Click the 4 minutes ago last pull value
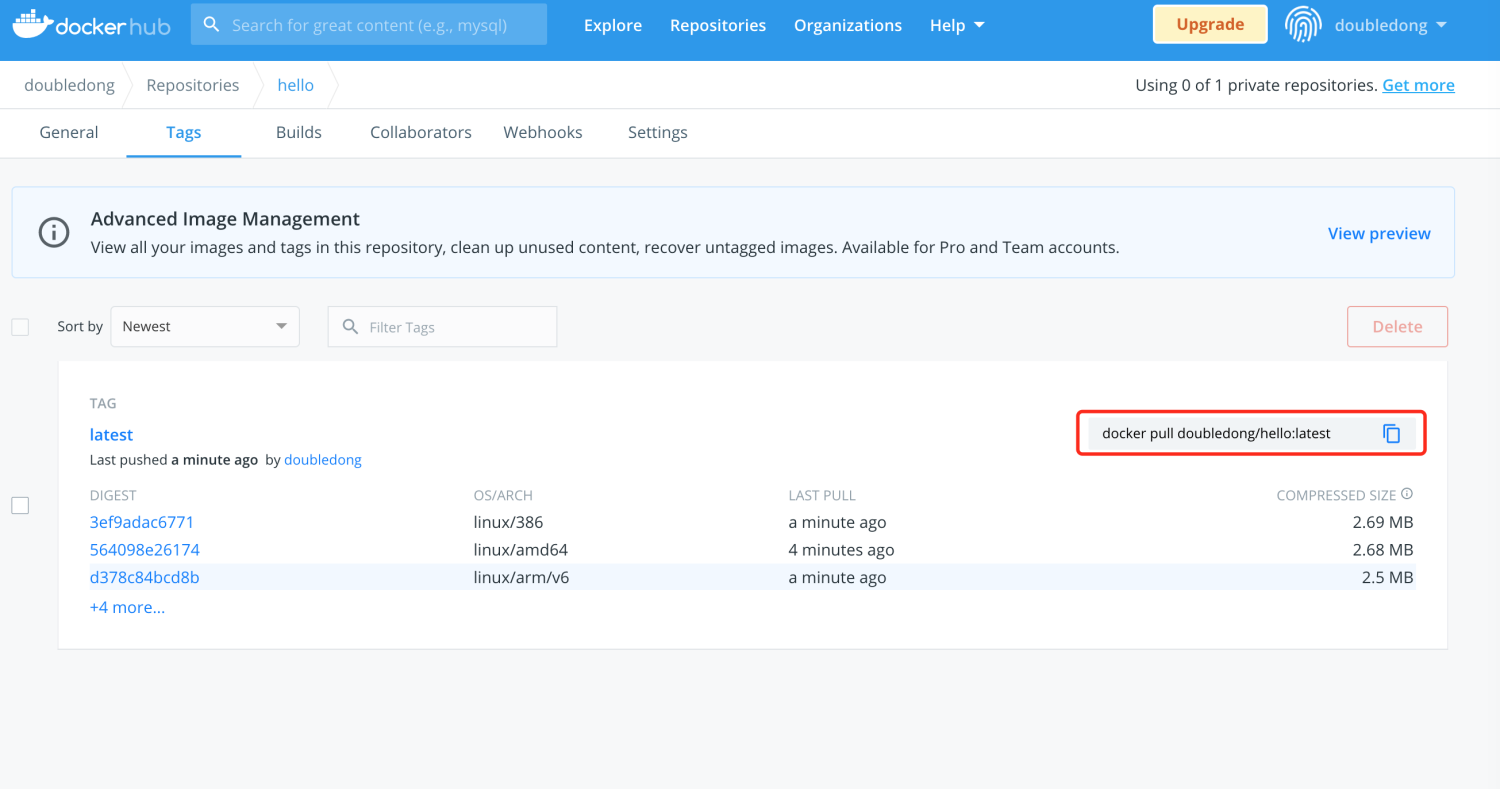Screen dimensions: 1500x789 point(841,550)
